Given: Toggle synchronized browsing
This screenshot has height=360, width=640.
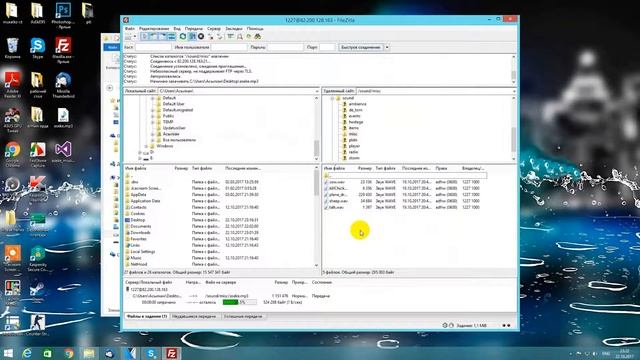Looking at the screenshot, I should tap(249, 37).
